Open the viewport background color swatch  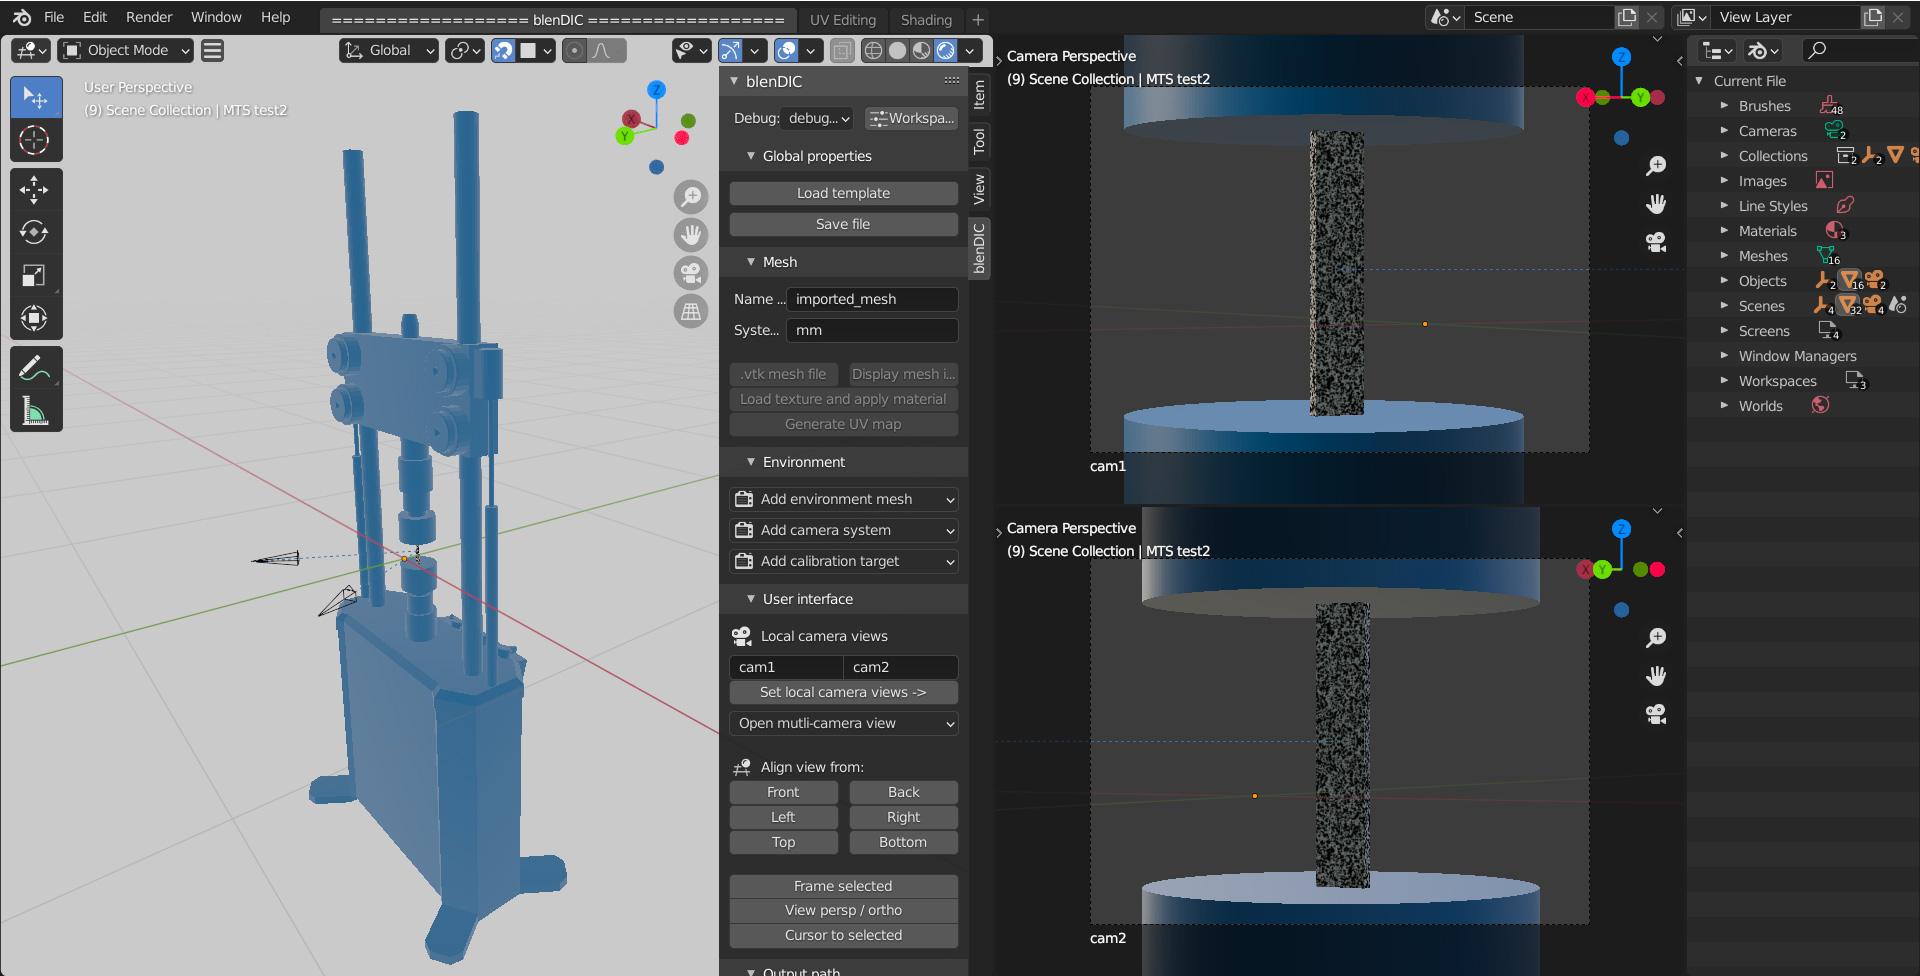(x=529, y=50)
